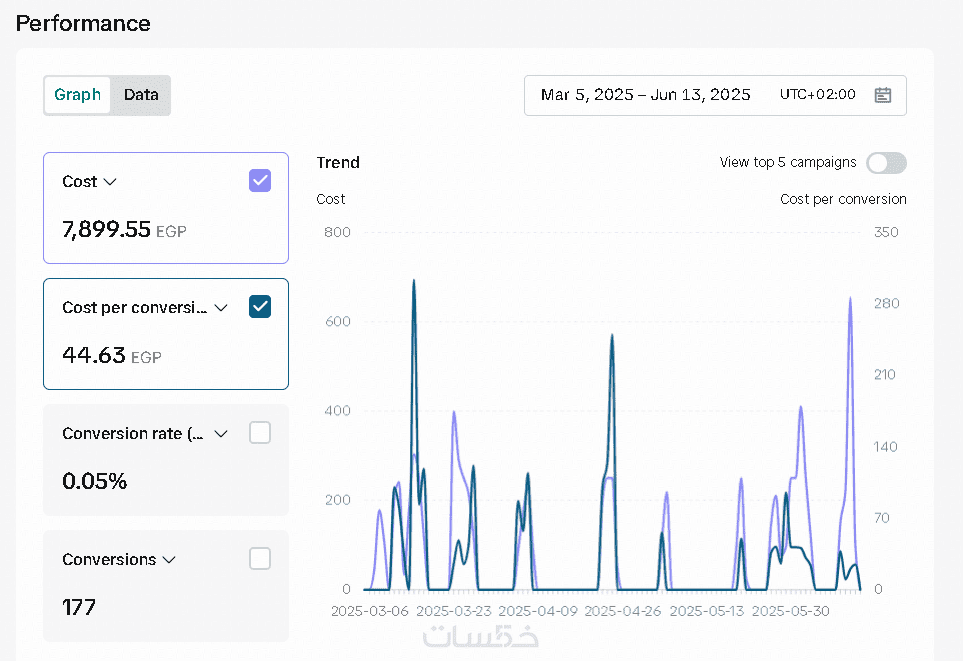This screenshot has height=661, width=963.
Task: Enable the Conversions checkbox
Action: tap(260, 559)
